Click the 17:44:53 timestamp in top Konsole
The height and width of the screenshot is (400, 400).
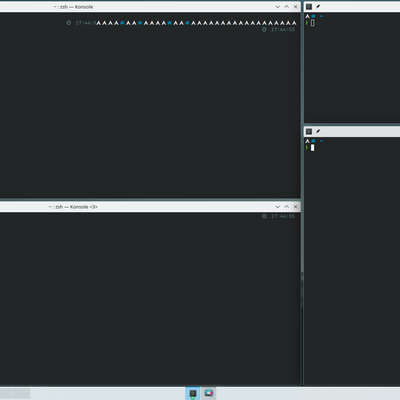(283, 30)
